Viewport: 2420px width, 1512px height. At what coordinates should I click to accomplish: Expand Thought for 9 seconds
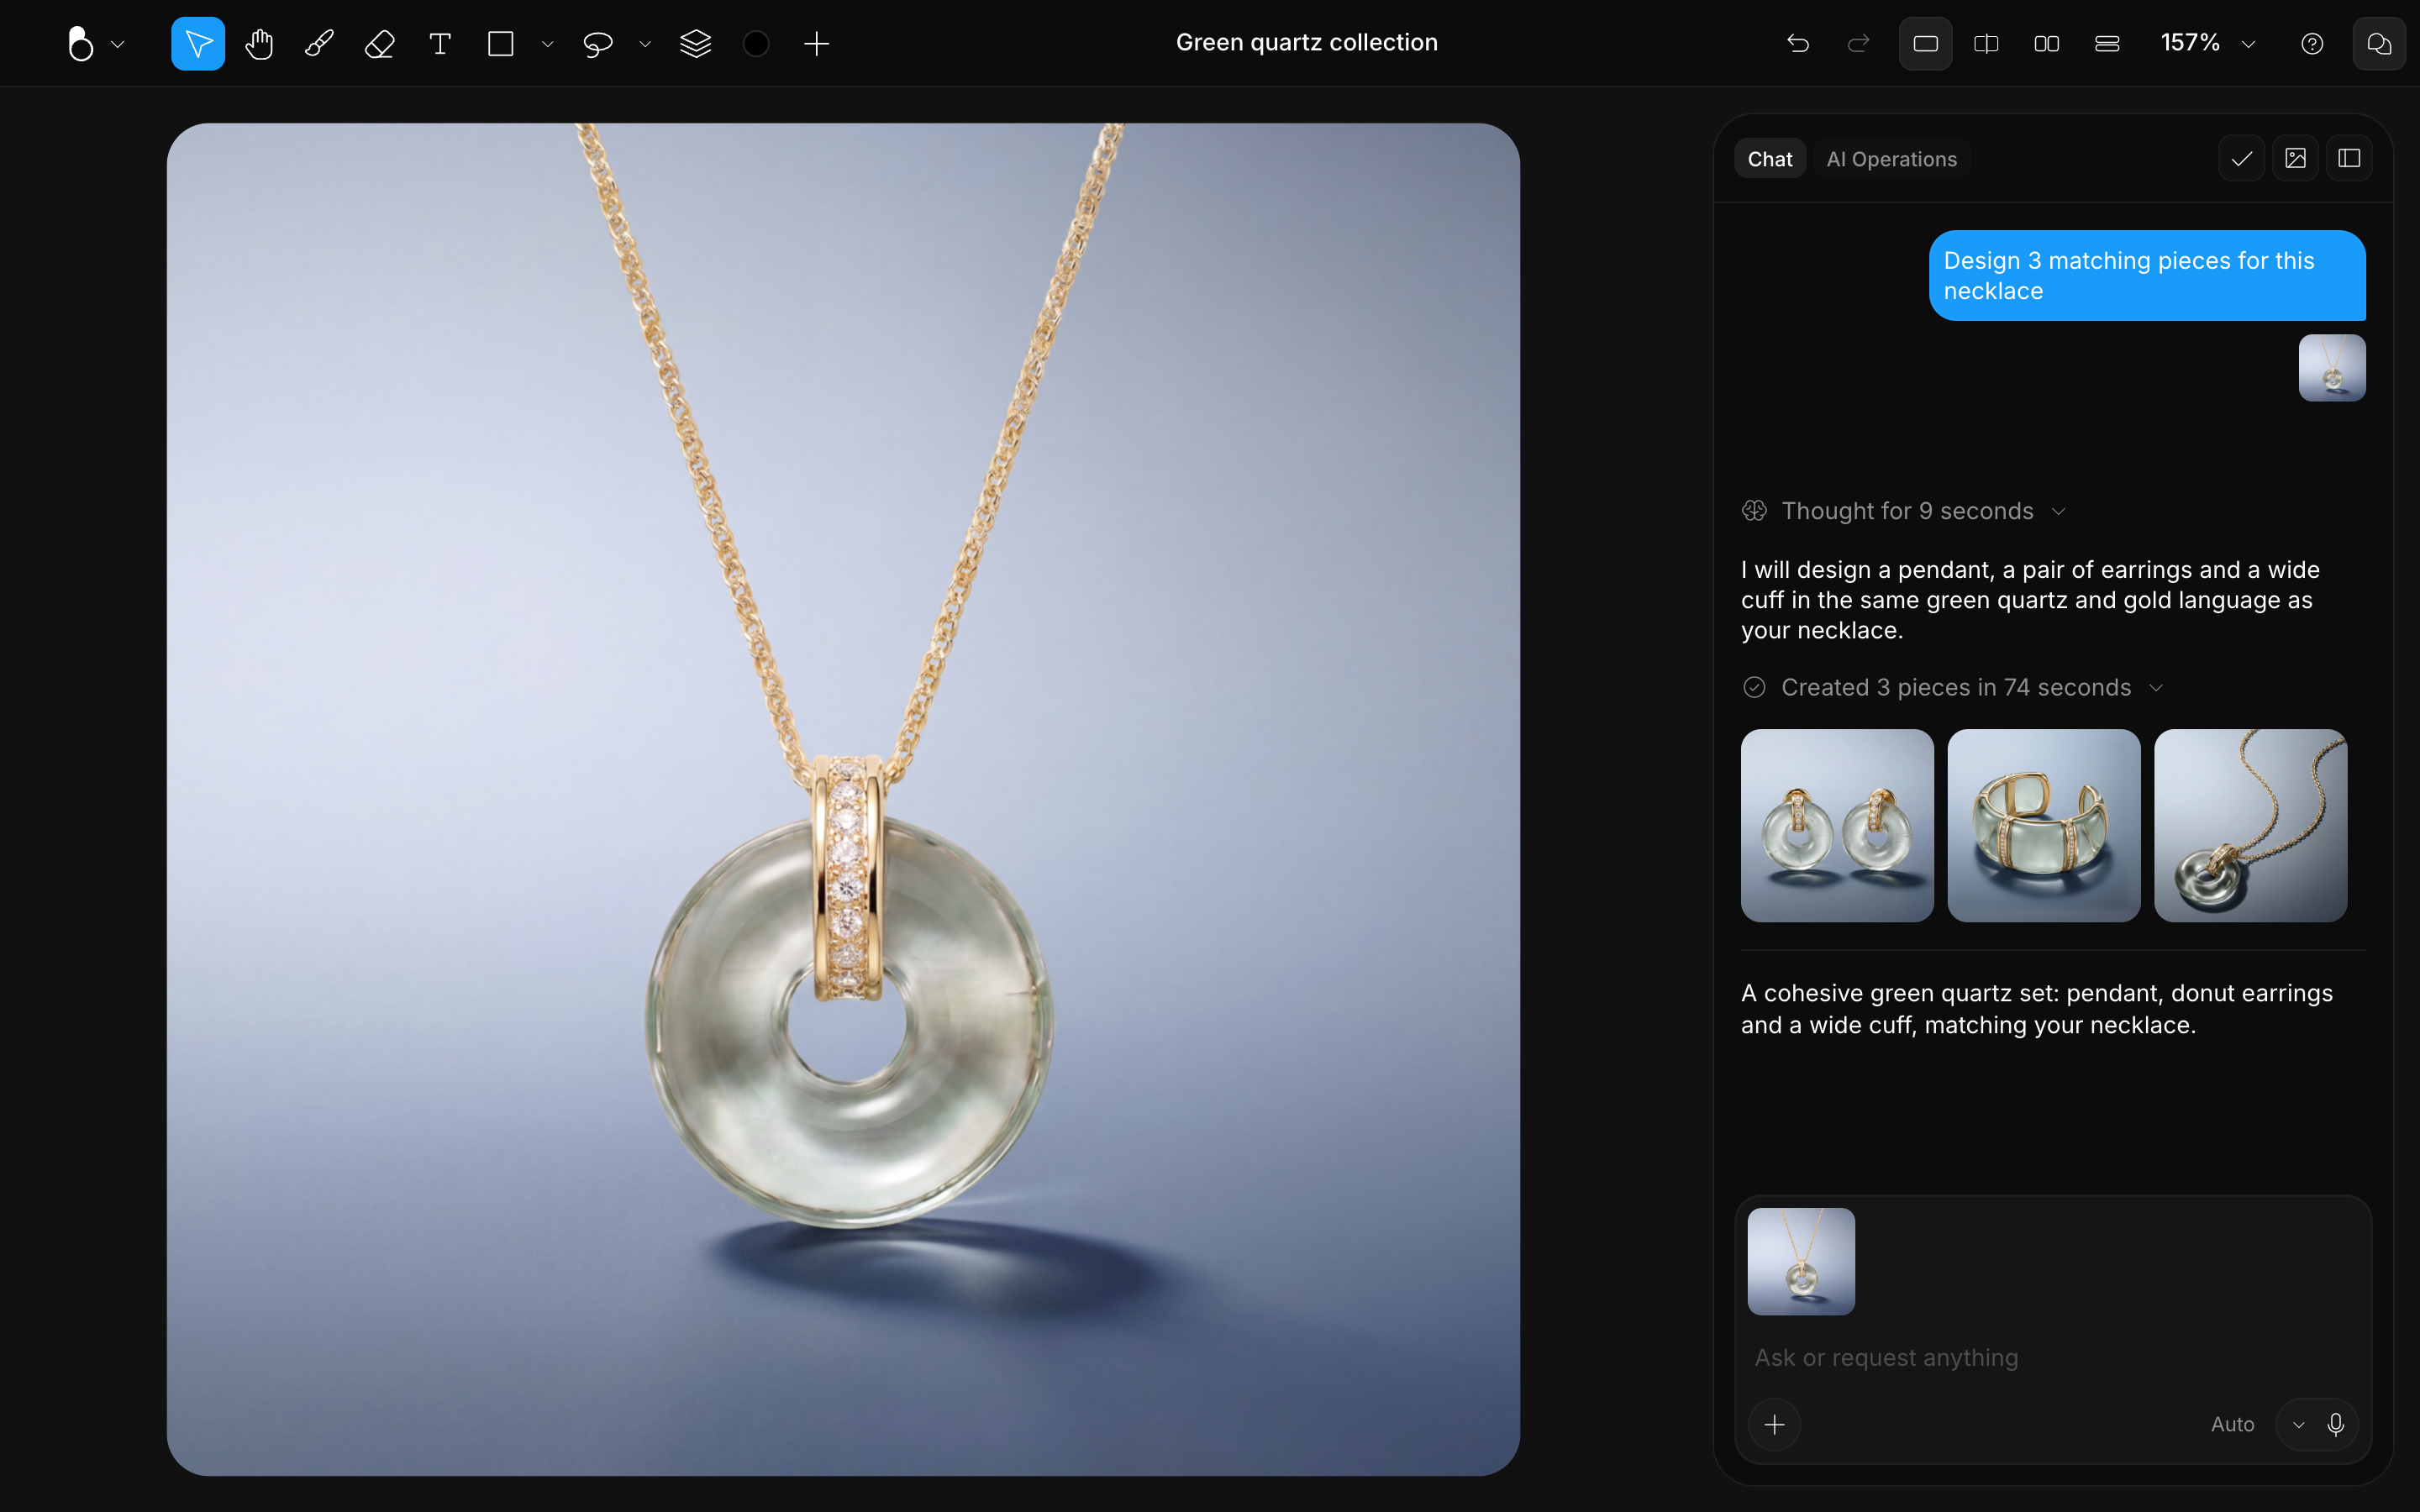point(1903,511)
